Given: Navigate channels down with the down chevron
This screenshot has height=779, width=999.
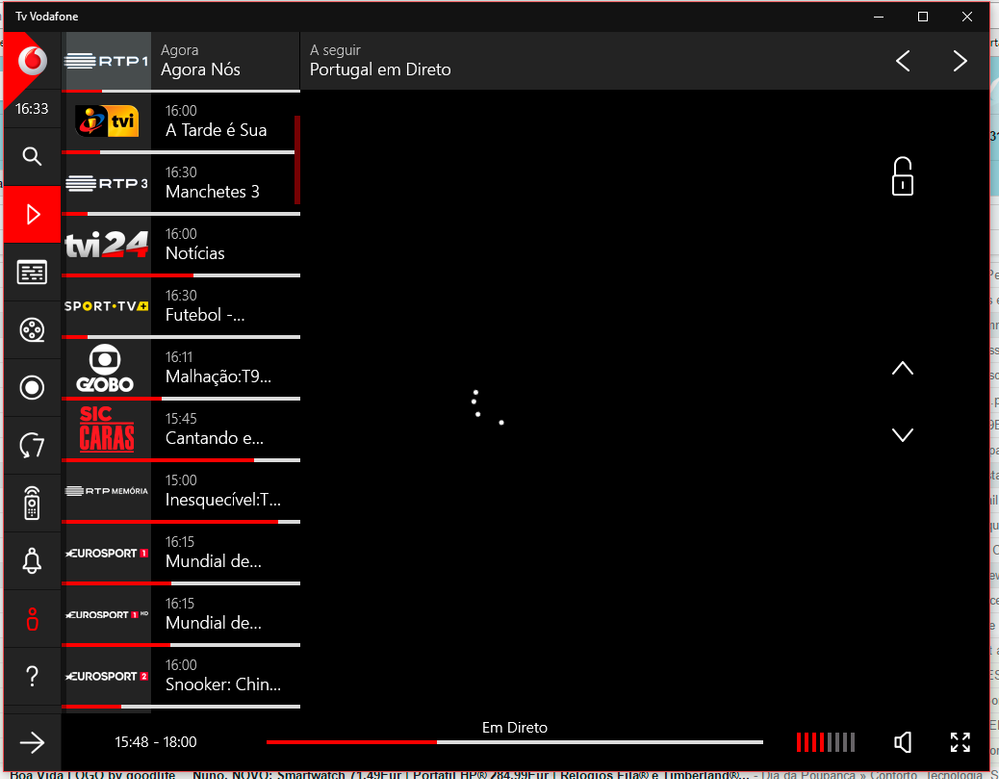Looking at the screenshot, I should click(x=902, y=434).
